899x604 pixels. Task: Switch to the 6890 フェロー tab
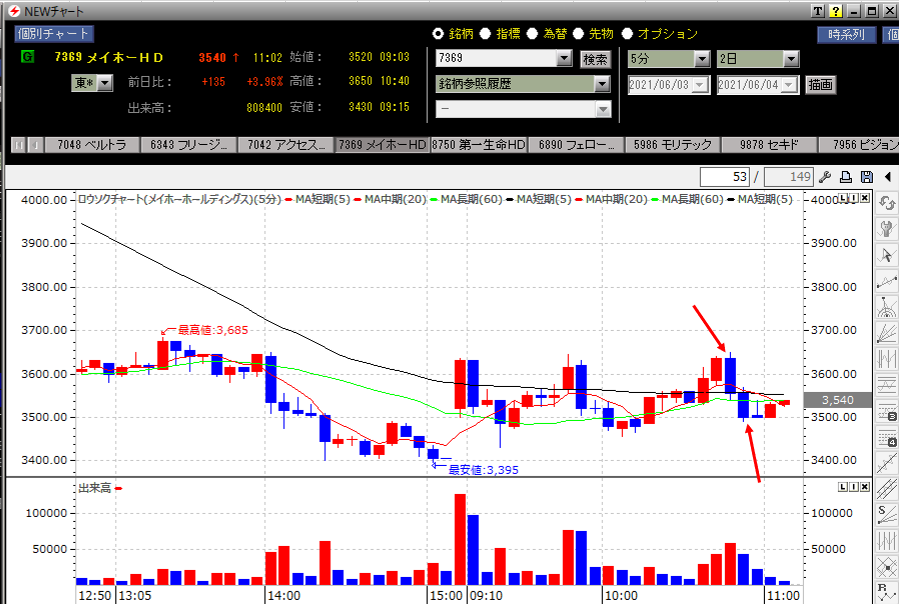pyautogui.click(x=576, y=145)
